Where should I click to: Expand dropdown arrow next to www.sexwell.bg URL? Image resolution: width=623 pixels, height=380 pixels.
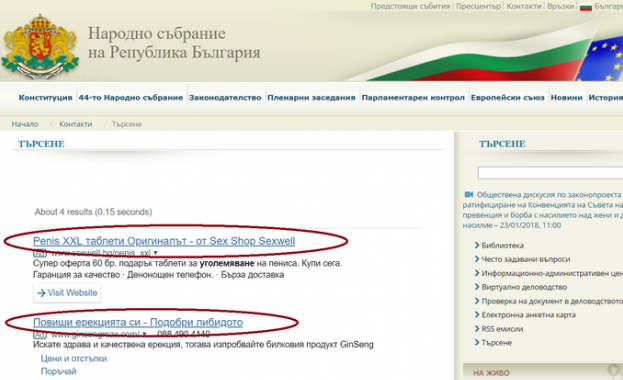pos(155,253)
